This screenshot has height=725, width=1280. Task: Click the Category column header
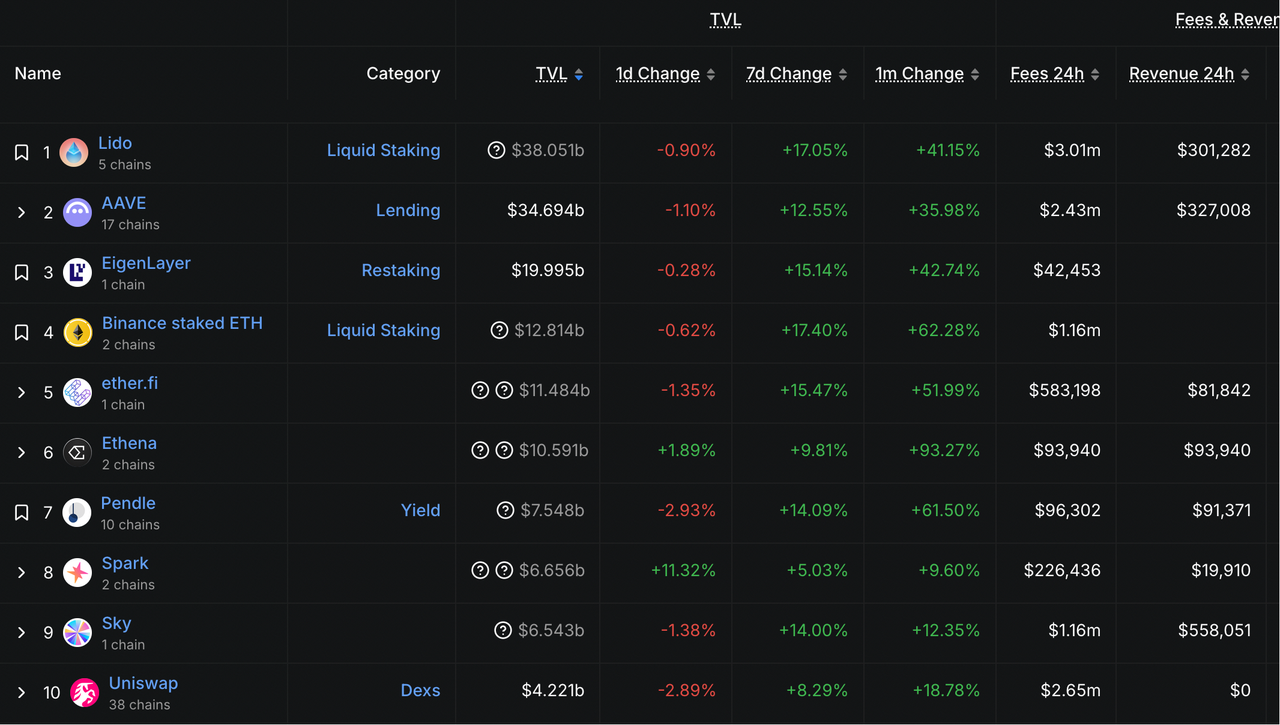403,74
